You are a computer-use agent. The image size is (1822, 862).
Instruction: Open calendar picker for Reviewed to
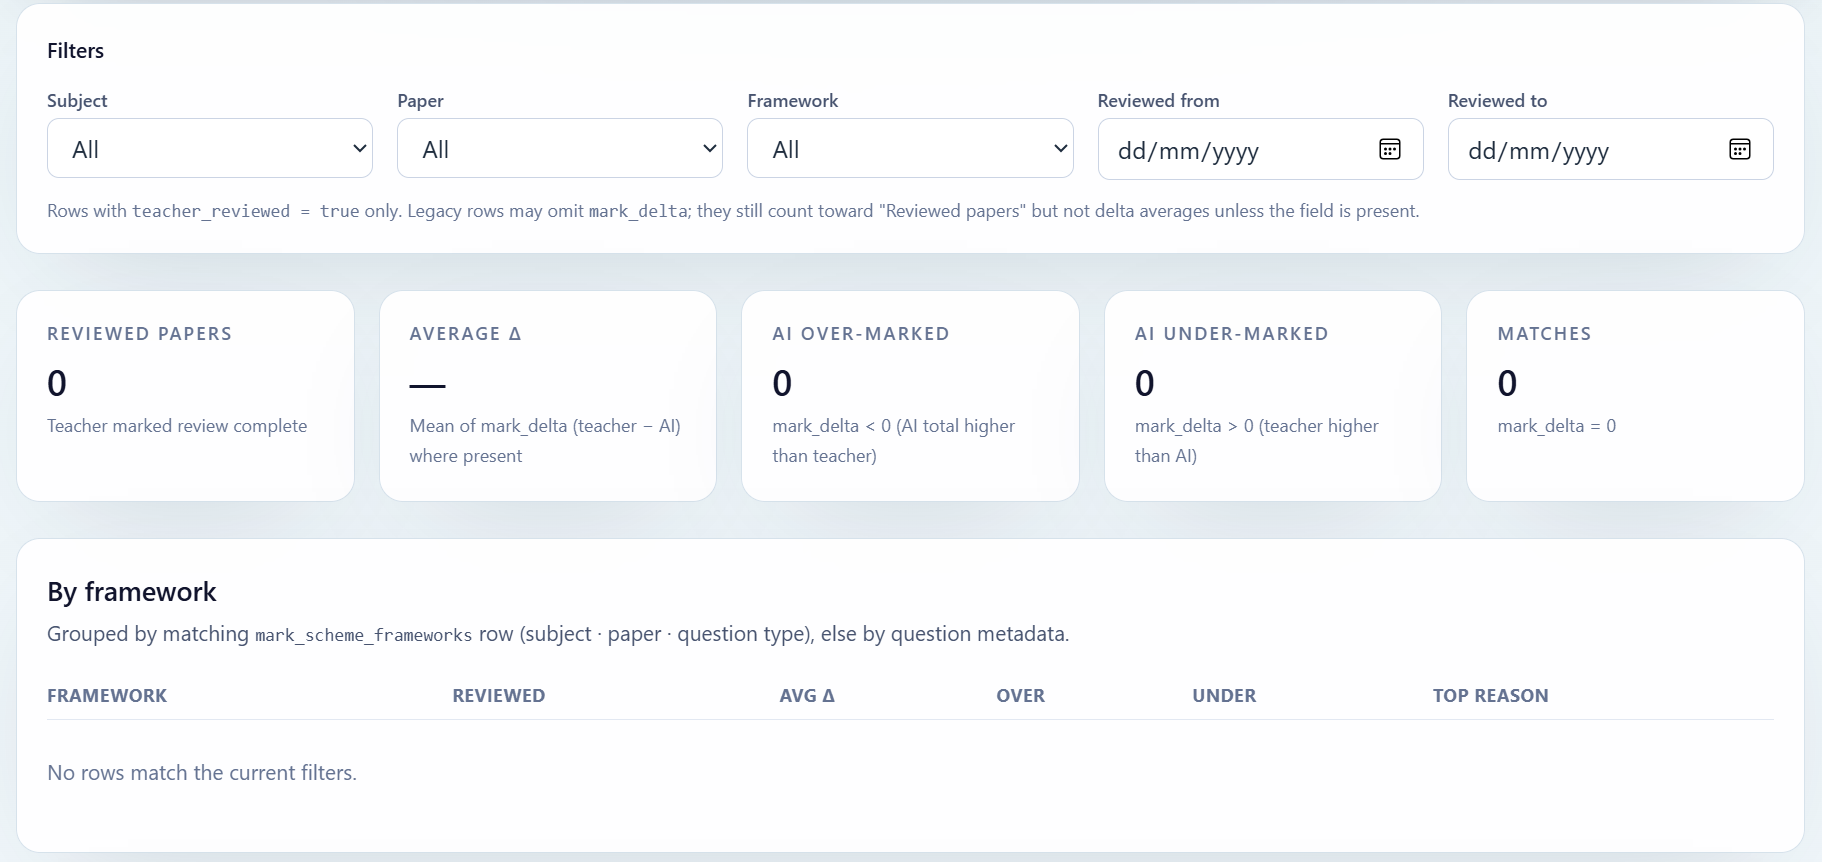coord(1739,149)
